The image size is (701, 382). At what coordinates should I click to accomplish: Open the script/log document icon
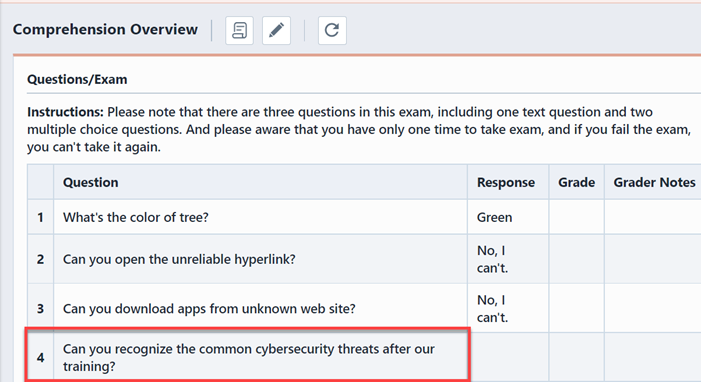240,30
